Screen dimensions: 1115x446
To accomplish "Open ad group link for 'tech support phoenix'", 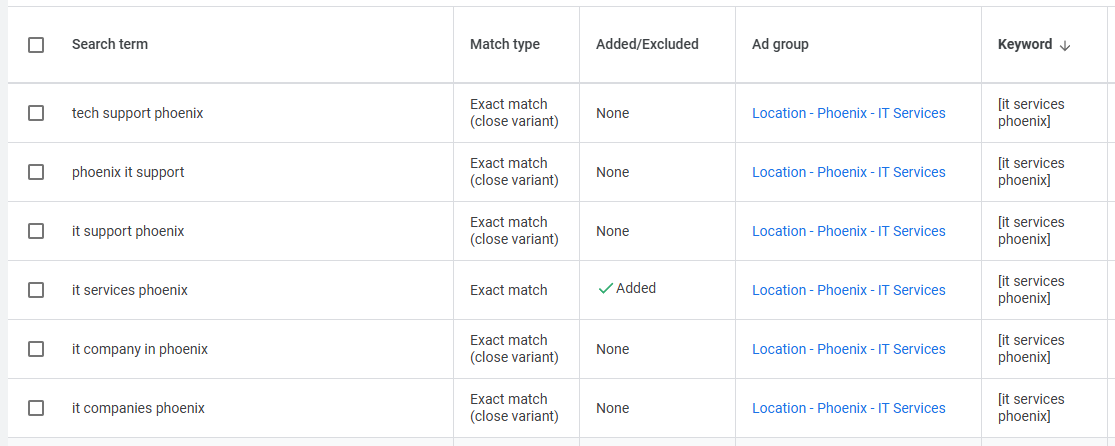I will [x=848, y=113].
